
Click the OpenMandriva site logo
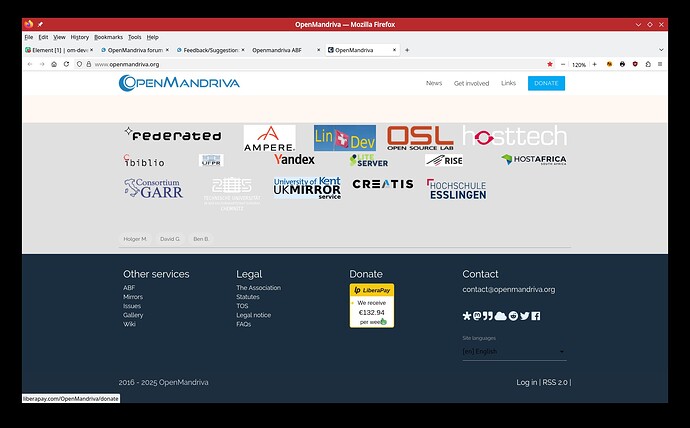(x=179, y=83)
